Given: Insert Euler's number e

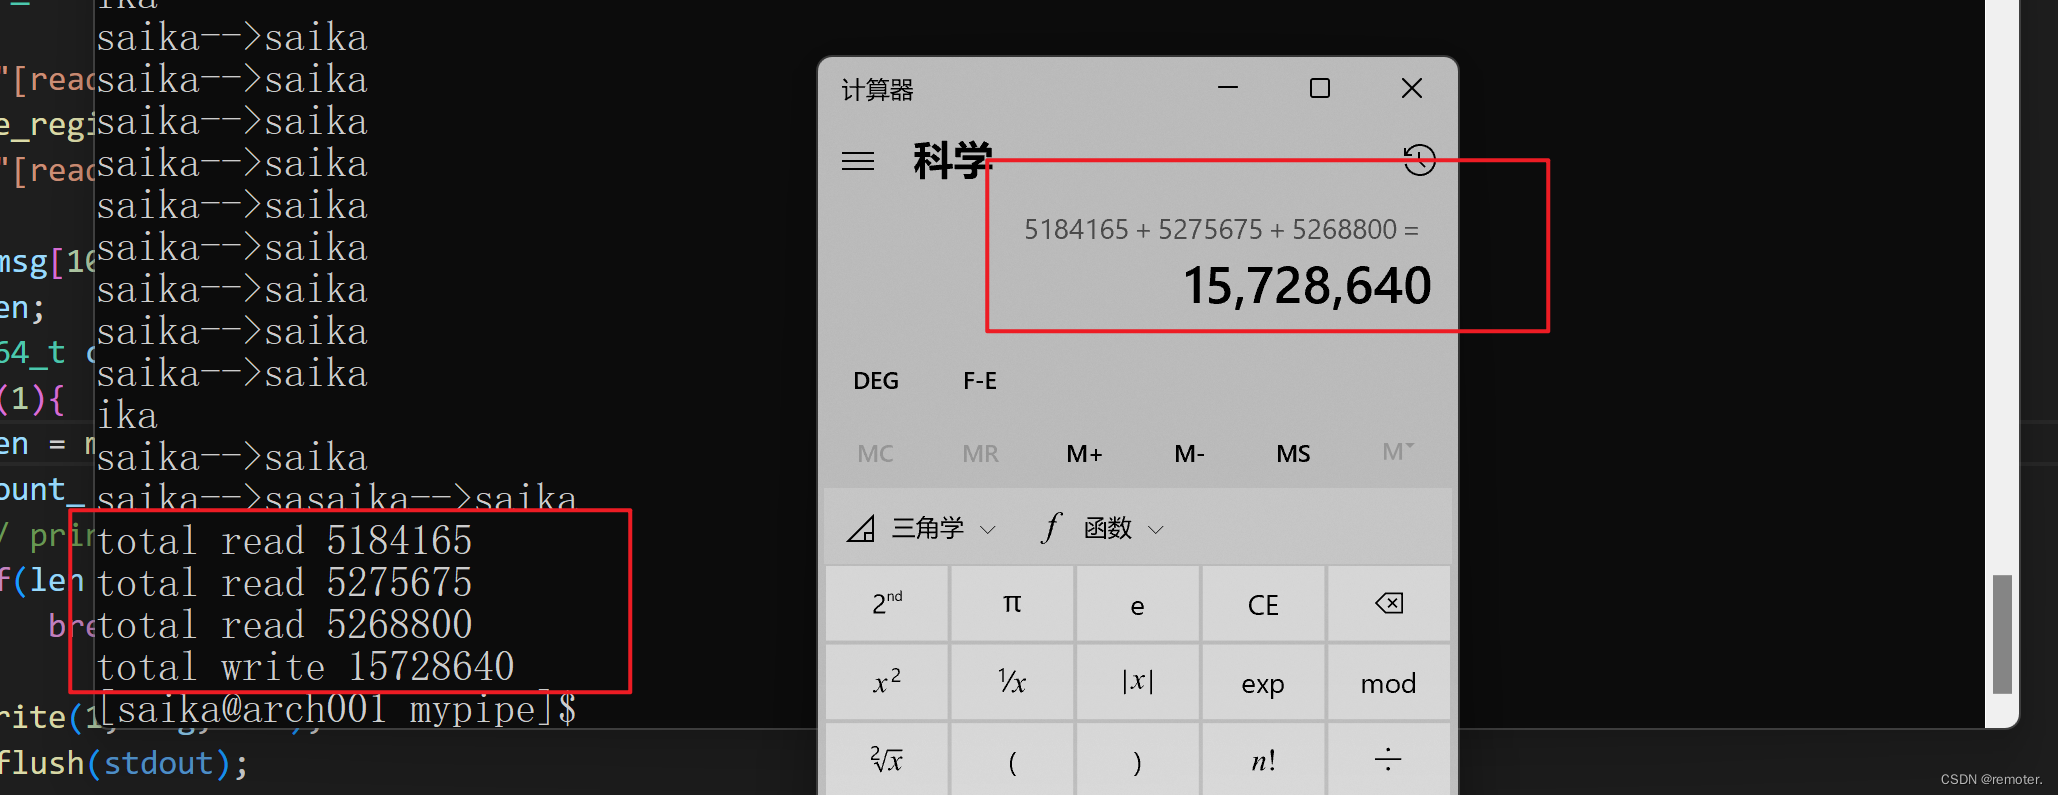Looking at the screenshot, I should [1137, 604].
